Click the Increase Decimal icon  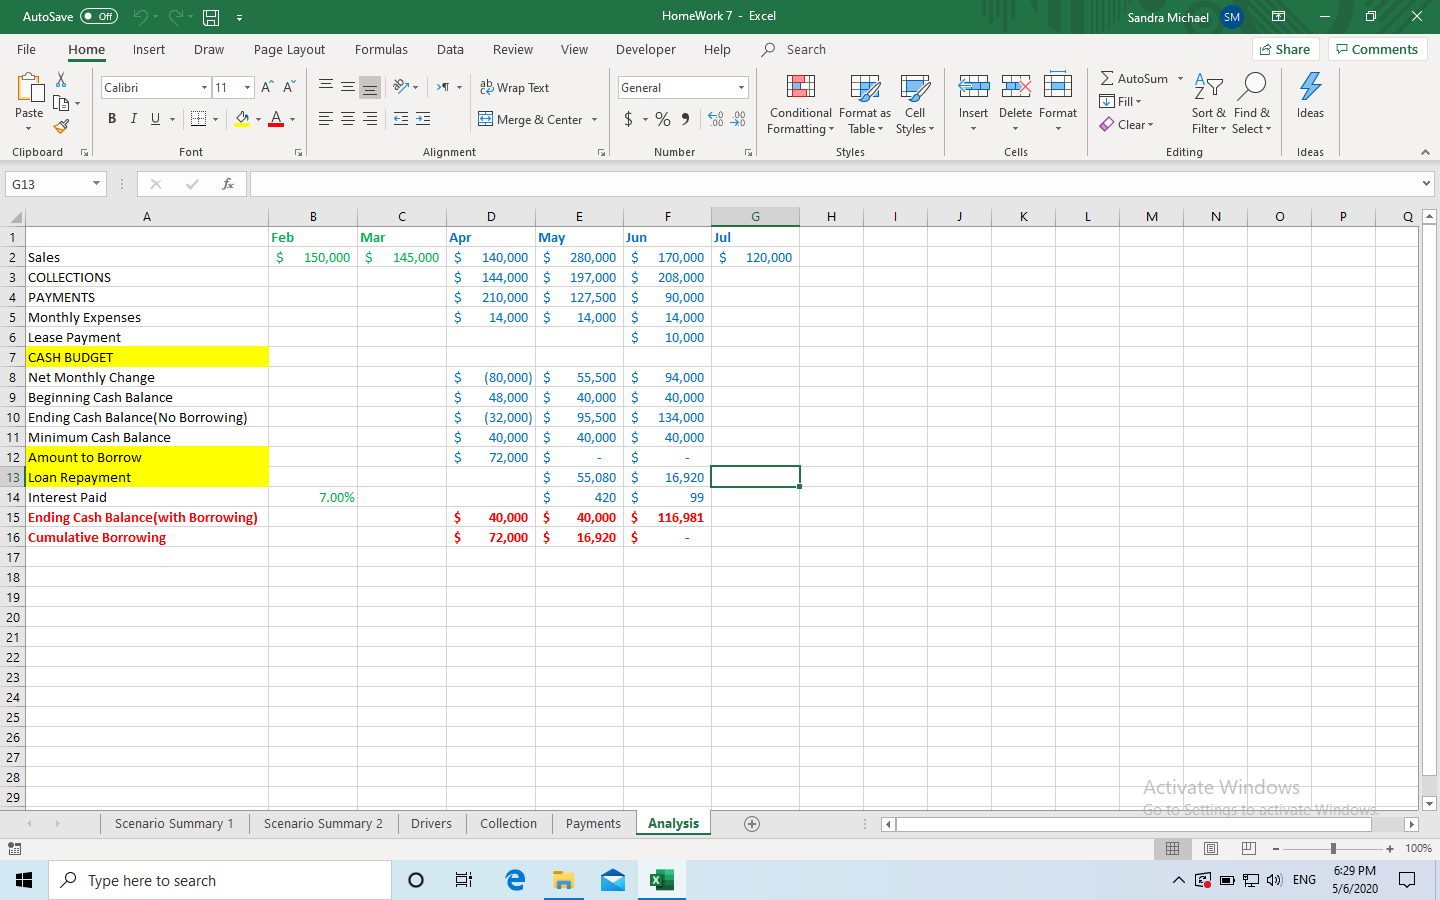tap(716, 119)
